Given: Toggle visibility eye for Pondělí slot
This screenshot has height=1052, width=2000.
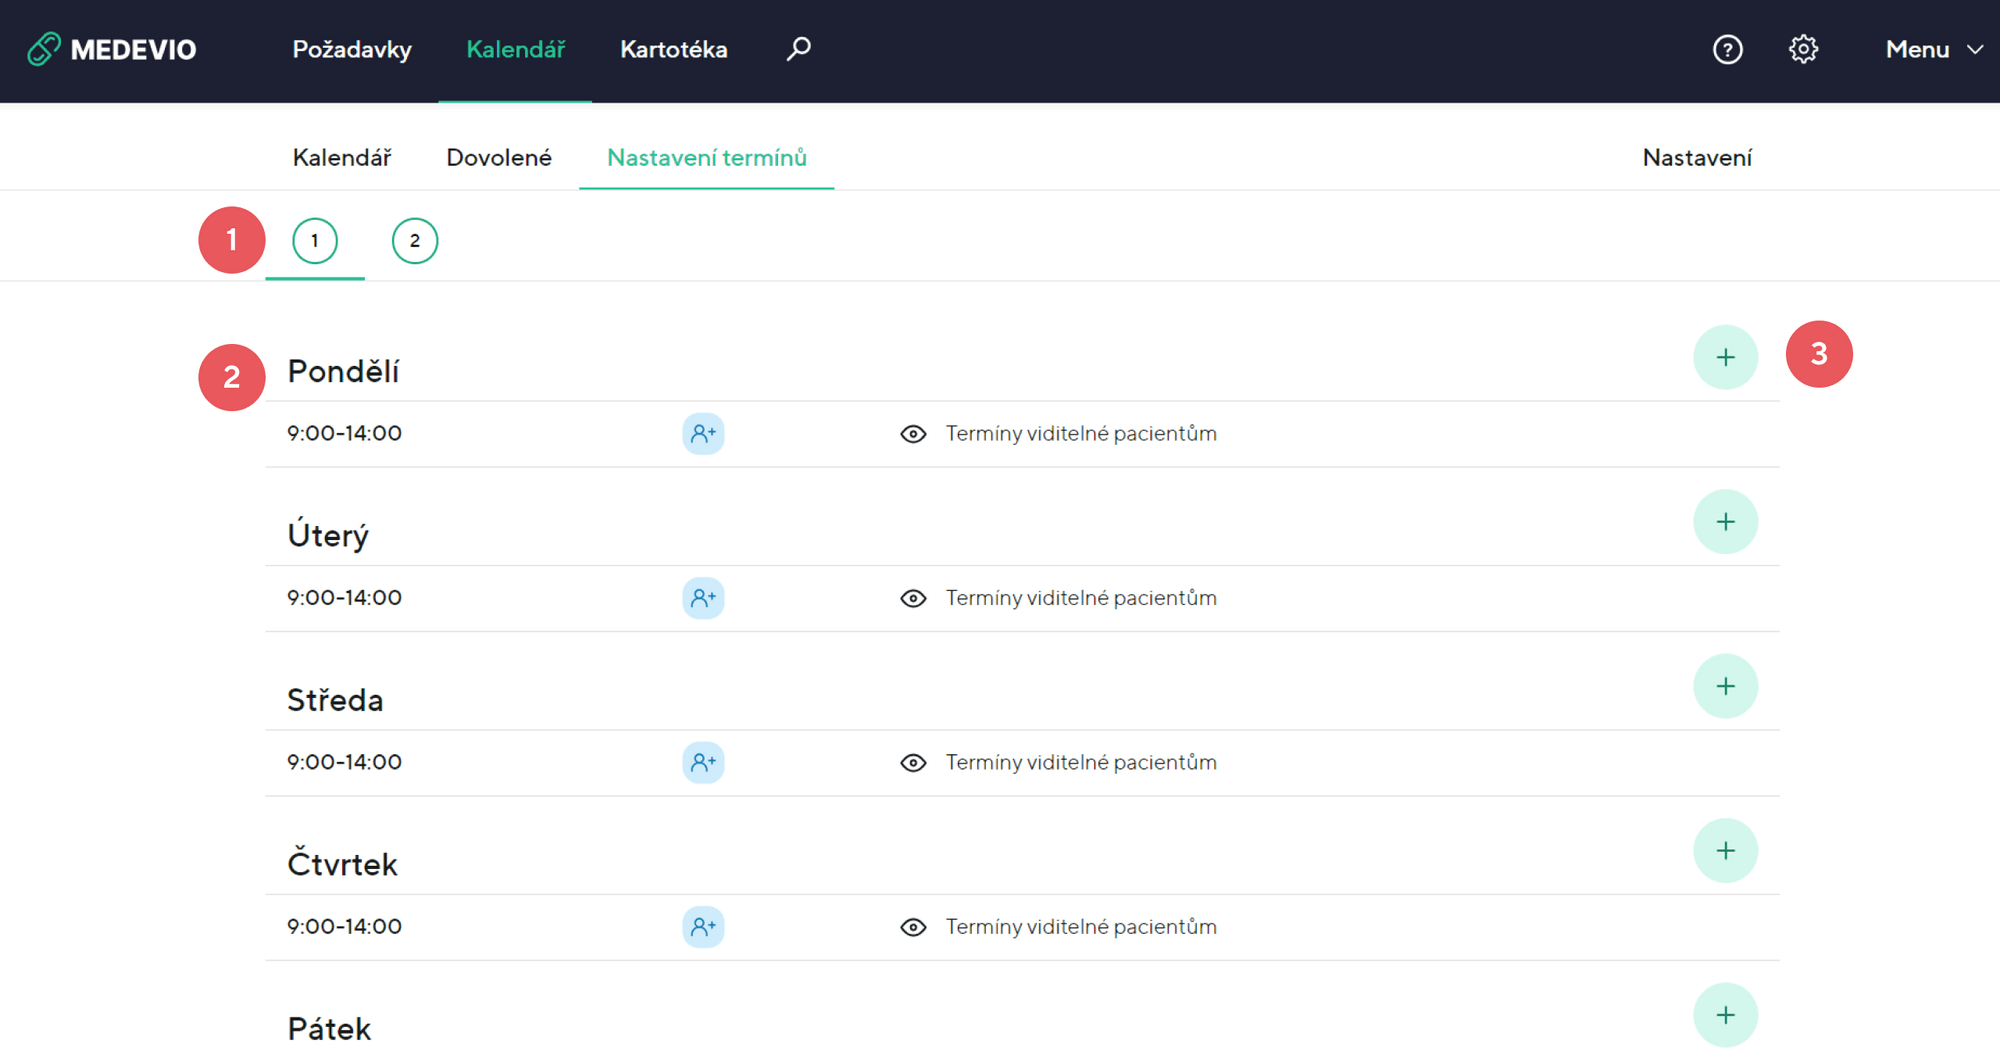Looking at the screenshot, I should 913,434.
